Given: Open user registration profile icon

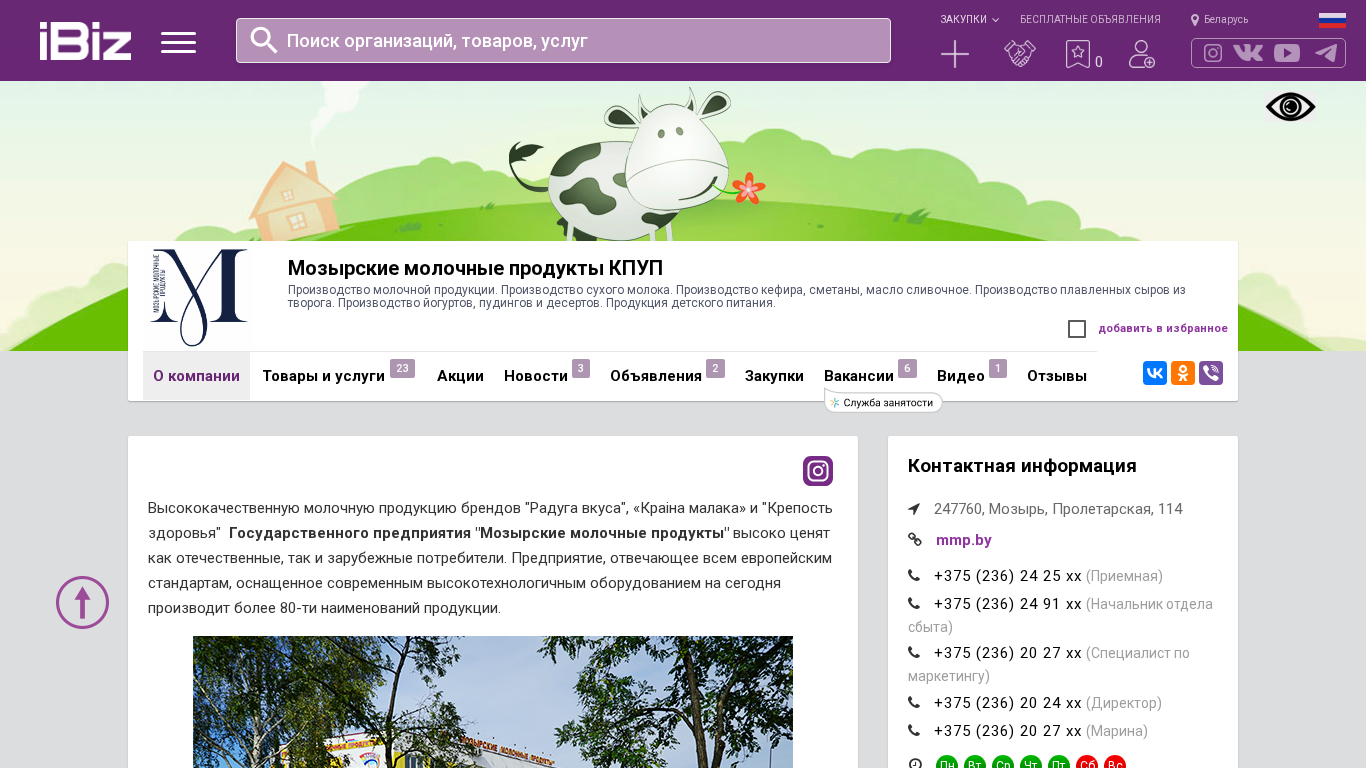Looking at the screenshot, I should click(1142, 54).
